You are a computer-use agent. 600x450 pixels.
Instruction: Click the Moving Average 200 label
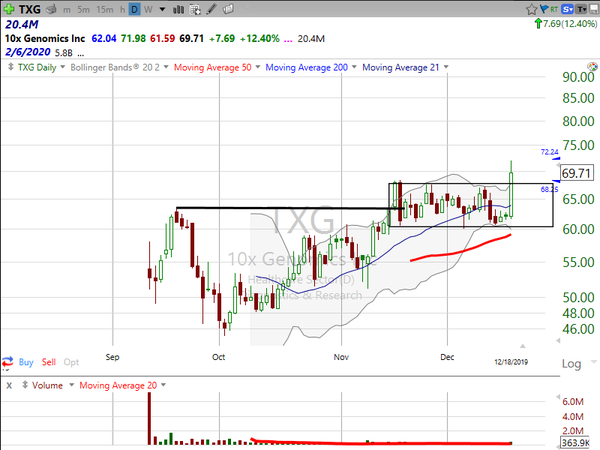(307, 68)
